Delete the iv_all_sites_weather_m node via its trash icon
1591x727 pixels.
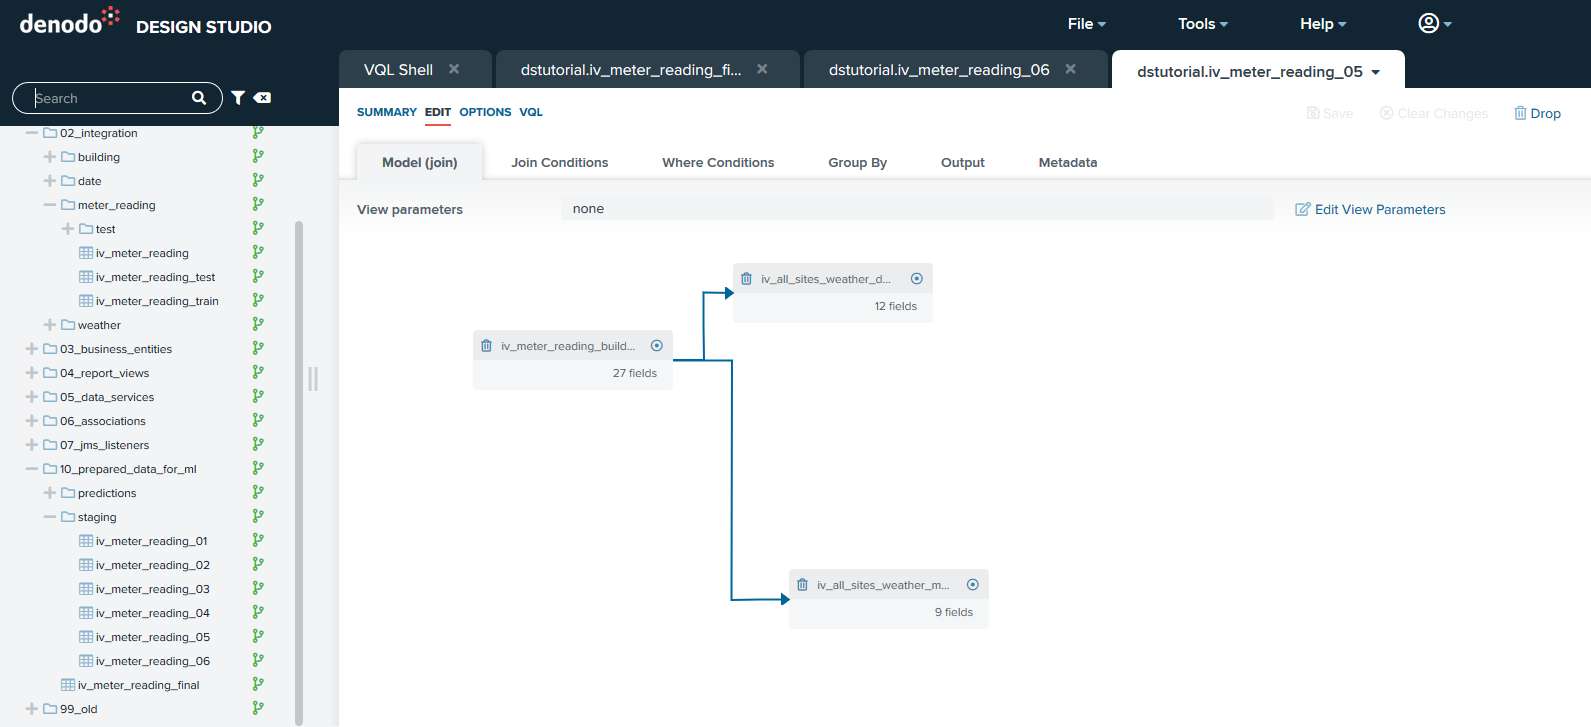click(x=802, y=585)
